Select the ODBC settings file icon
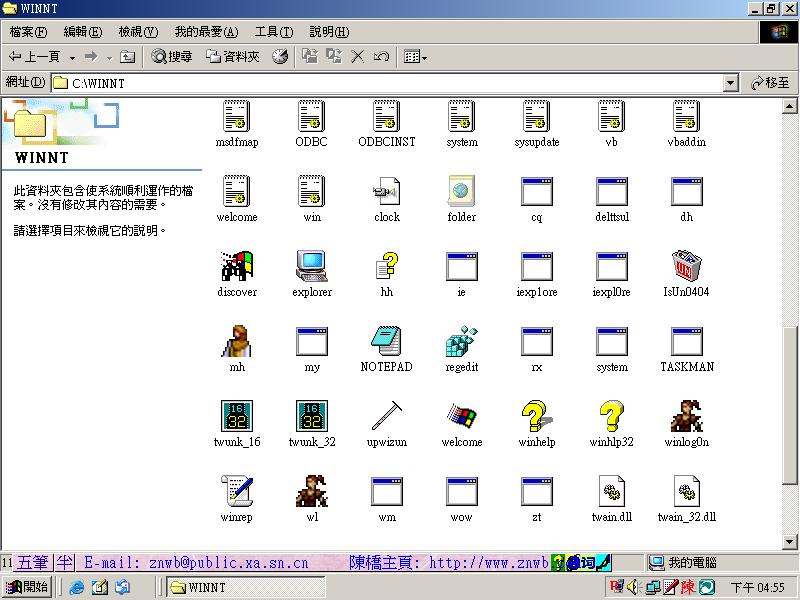This screenshot has width=800, height=600. click(x=311, y=116)
